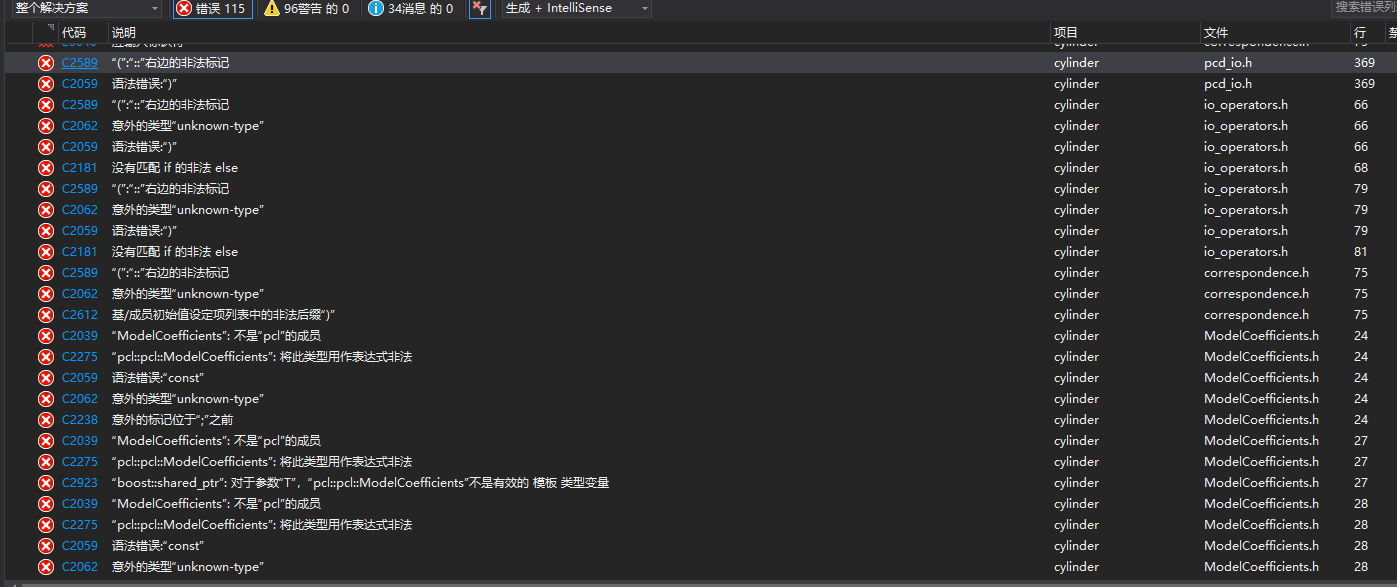The height and width of the screenshot is (587, 1397).
Task: Click error icon of C2275 line 24 row
Action: tap(46, 357)
